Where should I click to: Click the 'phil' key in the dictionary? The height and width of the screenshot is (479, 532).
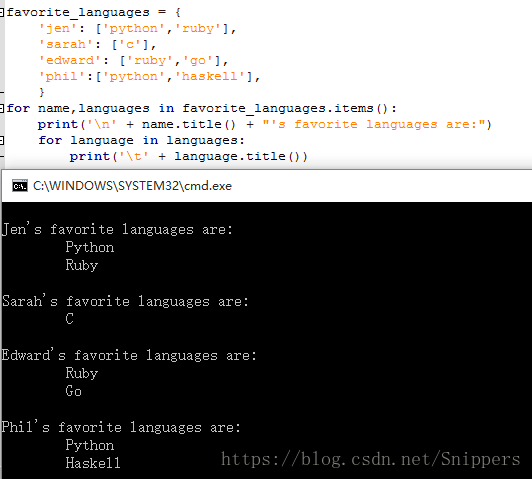point(62,76)
